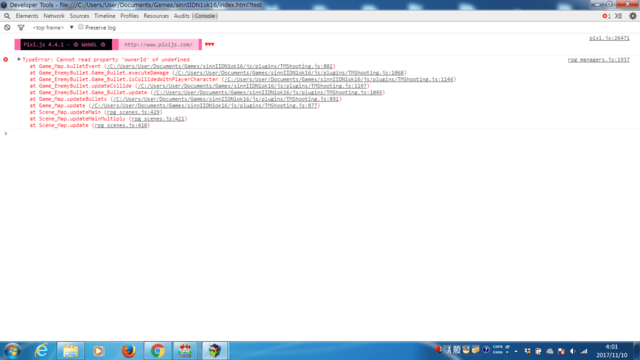Open the game window taskbar icon
Image resolution: width=640 pixels, height=360 pixels.
tap(215, 351)
